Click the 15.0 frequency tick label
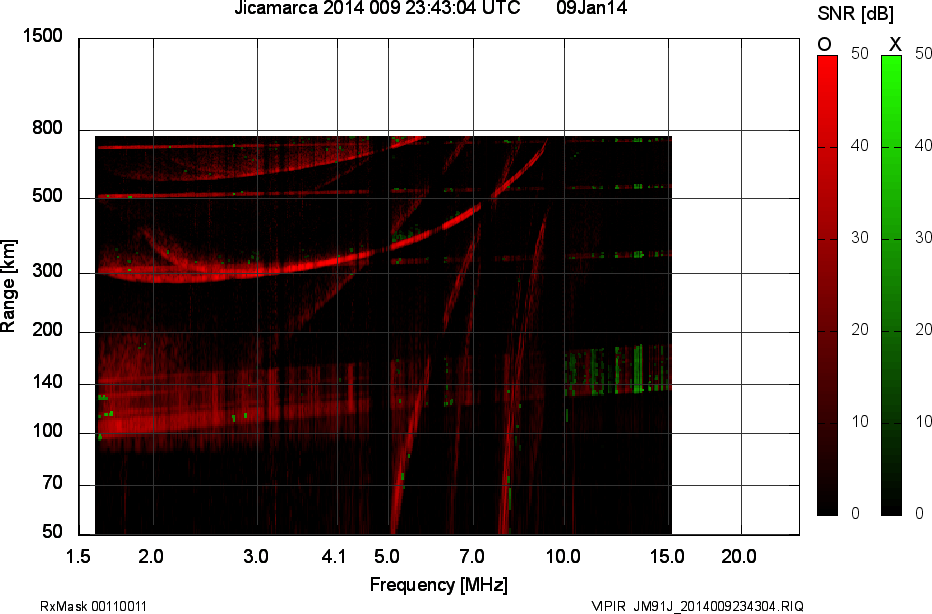Screen dimensions: 932x614 tap(668, 556)
